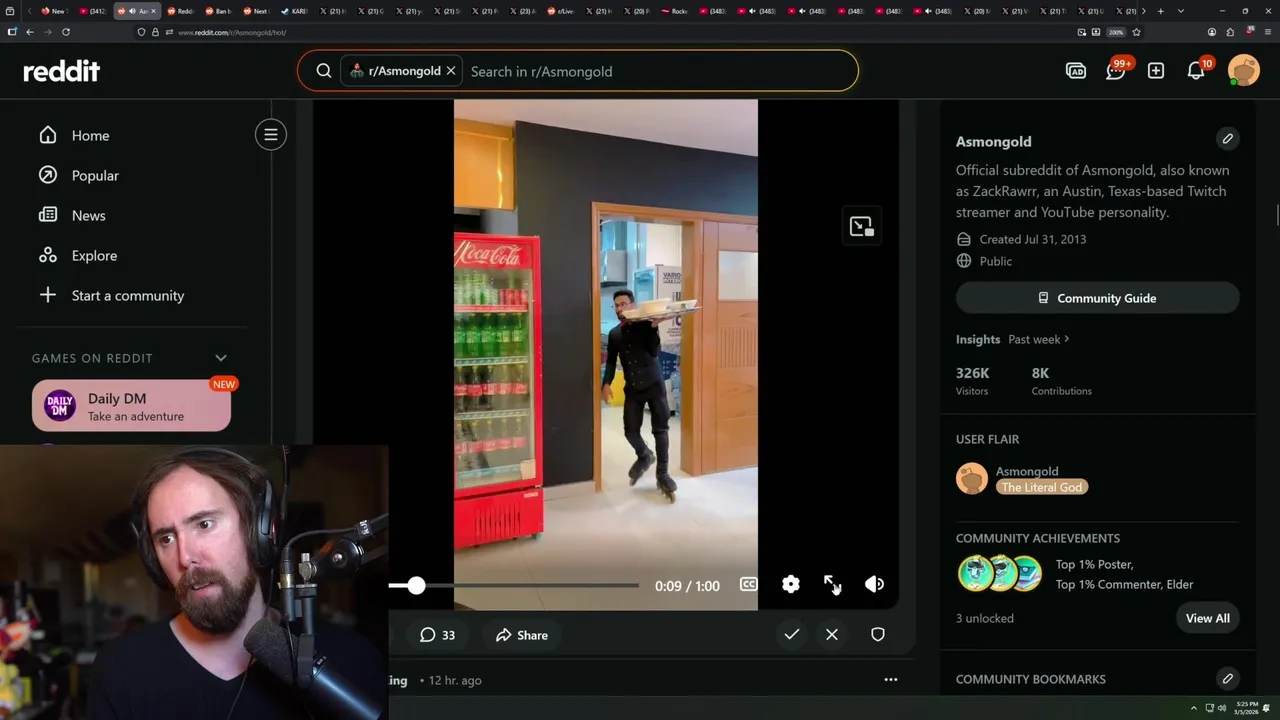The width and height of the screenshot is (1280, 720).
Task: Open next post's overflow menu
Action: (890, 680)
